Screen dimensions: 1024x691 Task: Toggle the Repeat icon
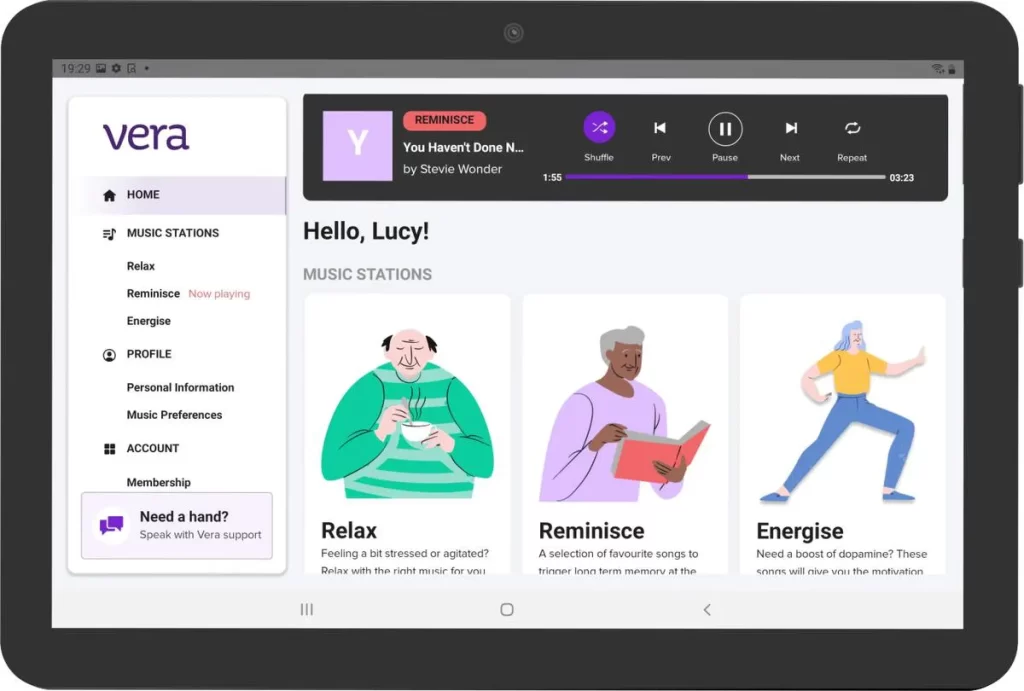pyautogui.click(x=852, y=128)
